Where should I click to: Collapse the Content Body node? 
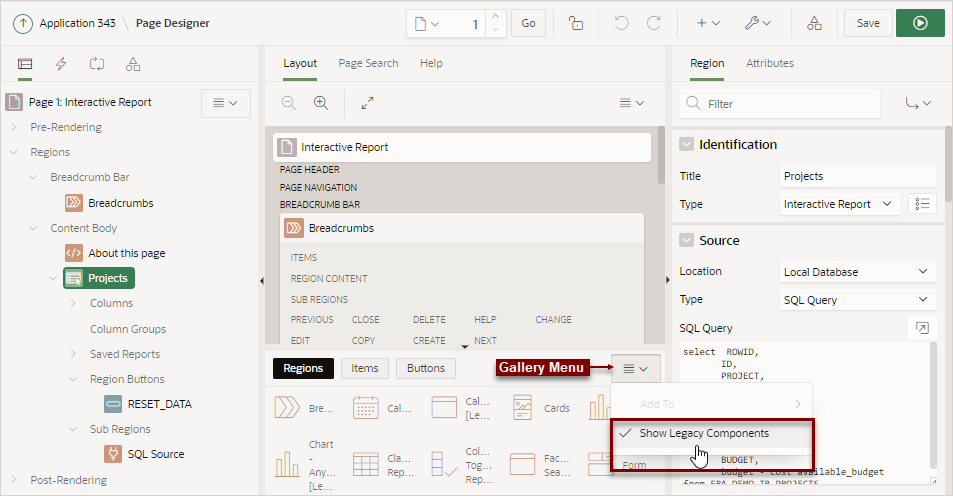[x=33, y=228]
